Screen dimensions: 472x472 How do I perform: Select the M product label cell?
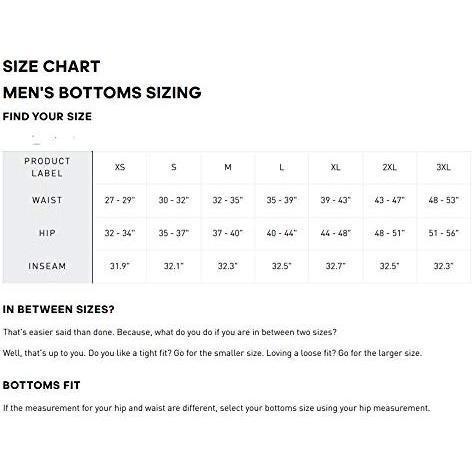click(x=228, y=167)
